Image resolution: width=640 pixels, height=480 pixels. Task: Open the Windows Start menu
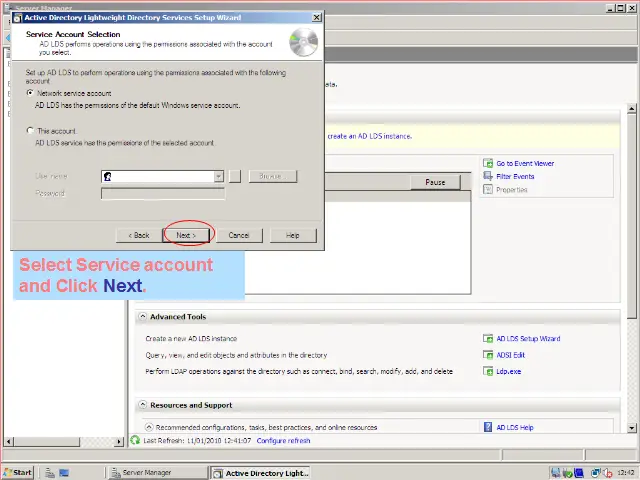[x=18, y=473]
